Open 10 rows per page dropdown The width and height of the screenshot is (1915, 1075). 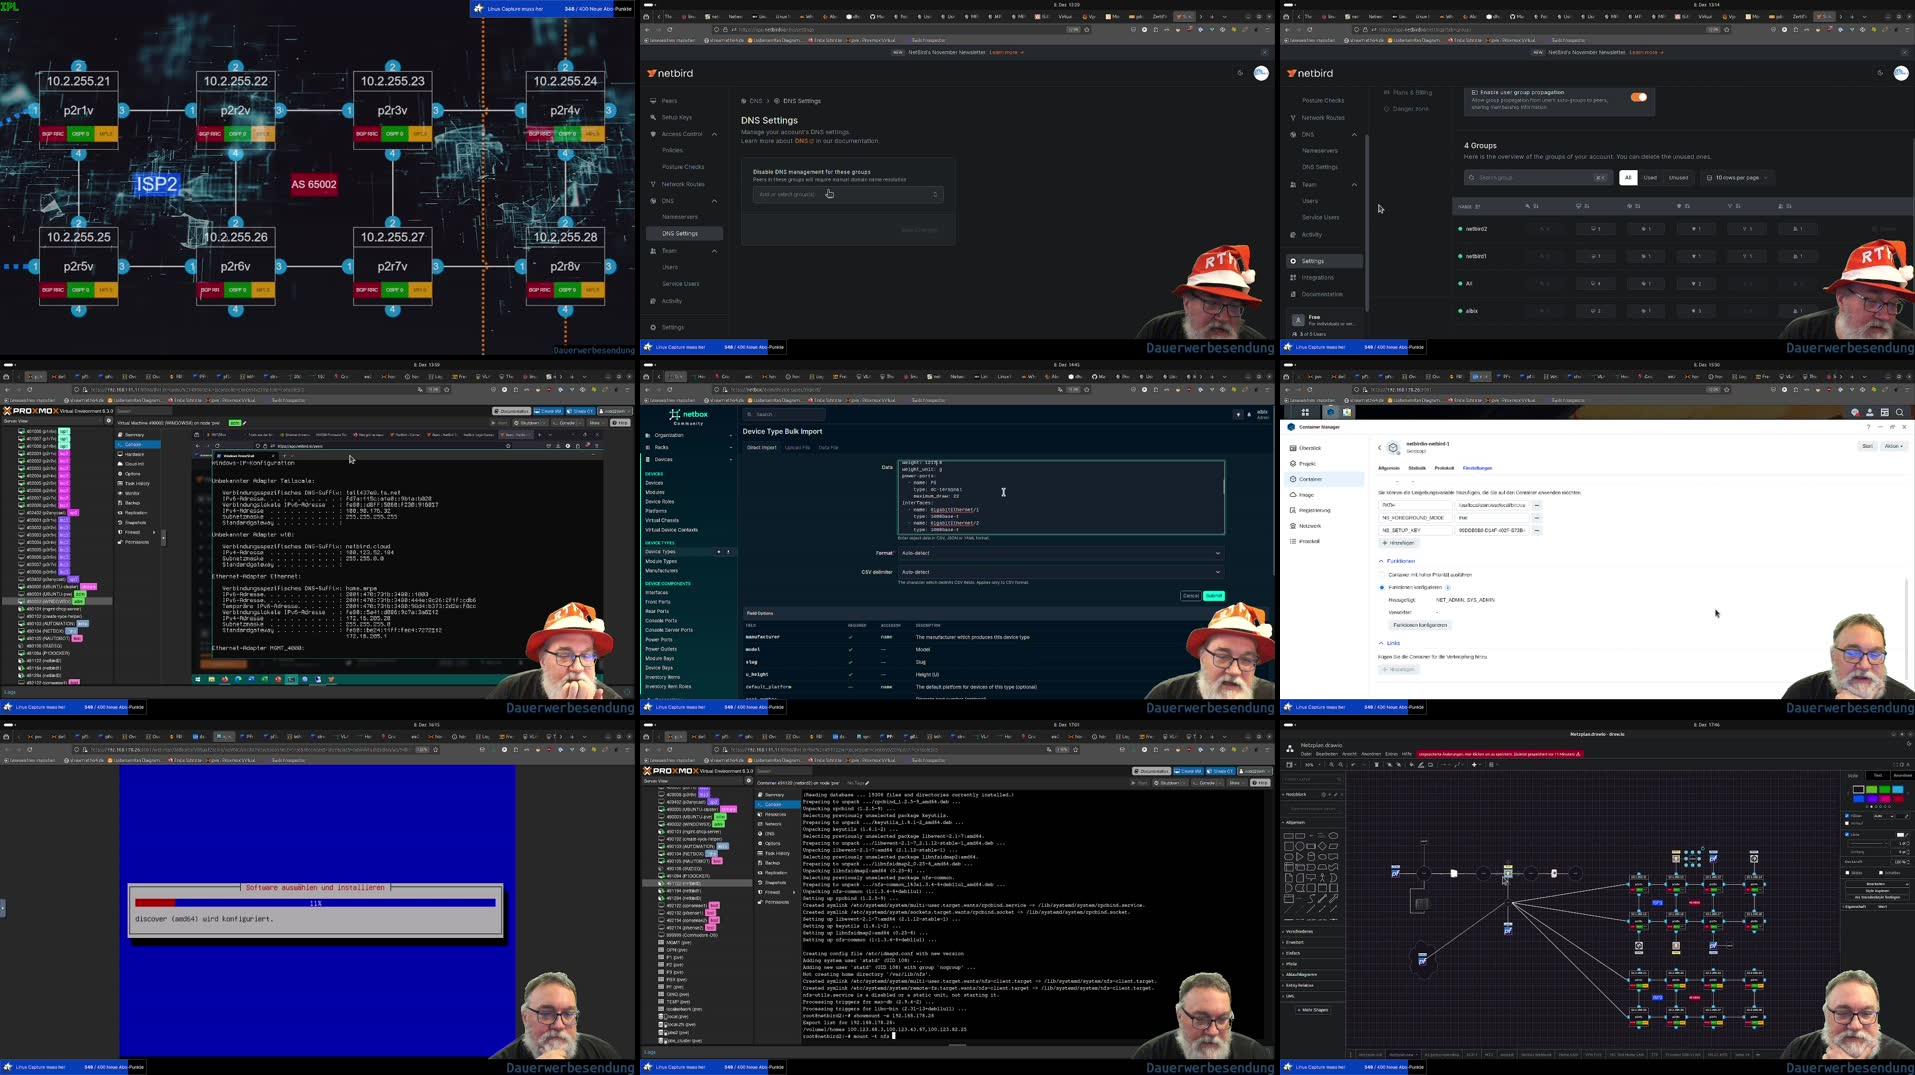click(1737, 178)
